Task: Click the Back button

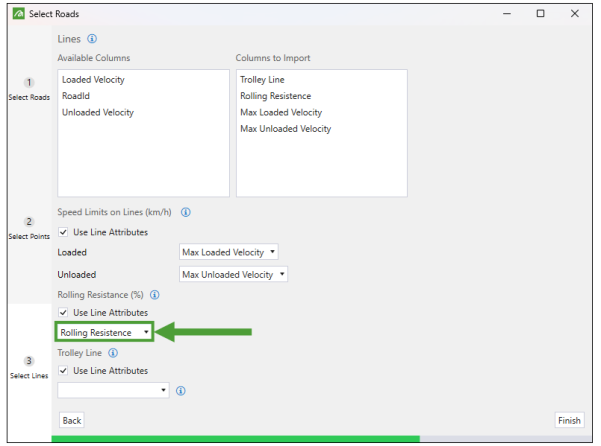Action: pos(72,420)
